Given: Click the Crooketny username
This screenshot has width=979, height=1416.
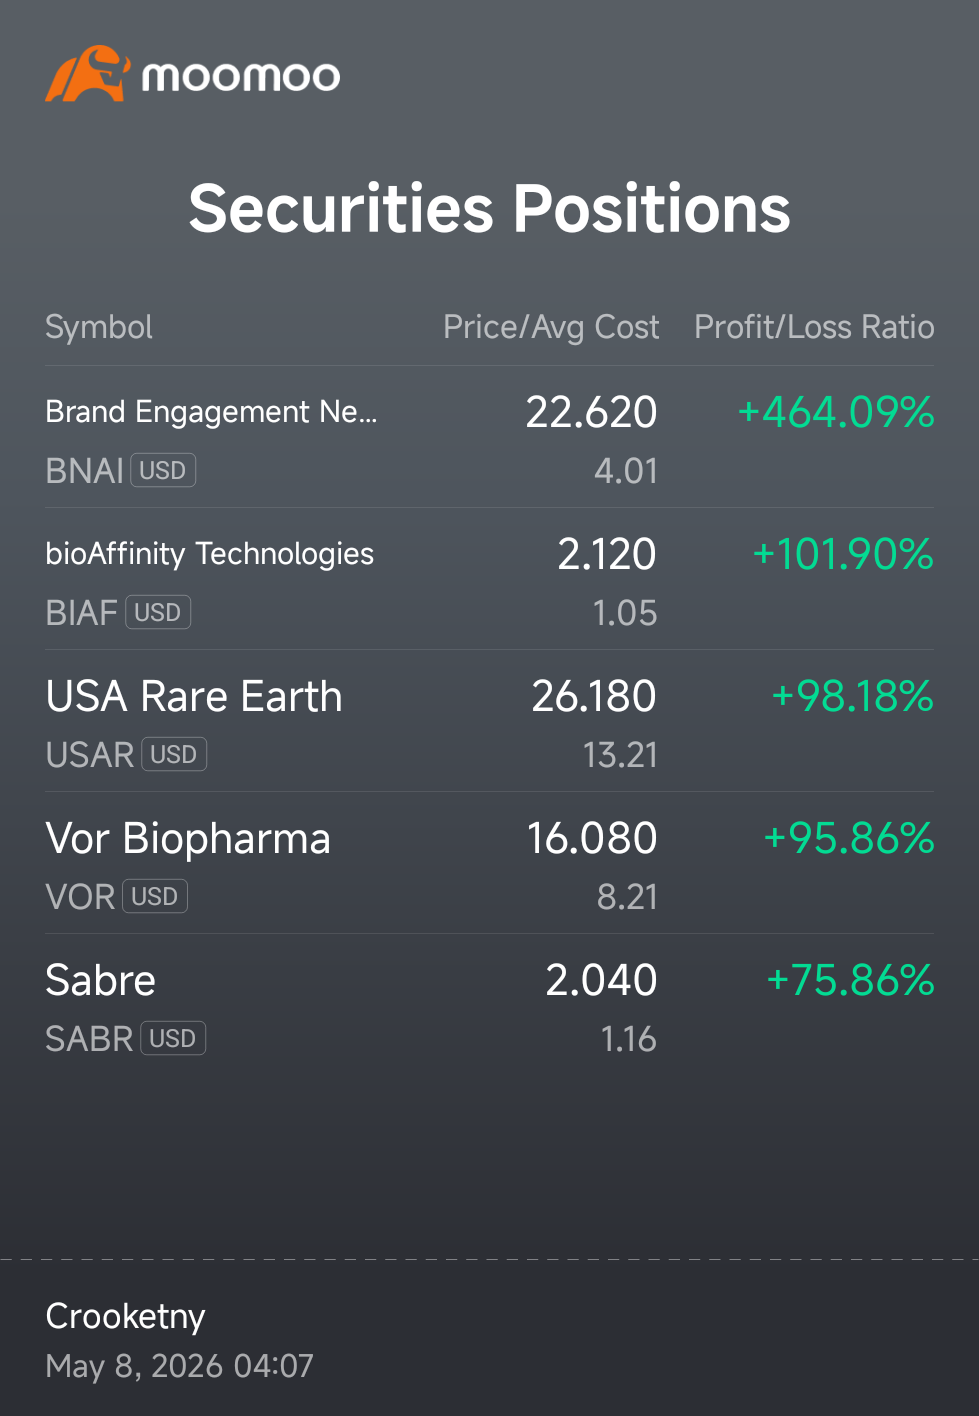Looking at the screenshot, I should tap(125, 1316).
